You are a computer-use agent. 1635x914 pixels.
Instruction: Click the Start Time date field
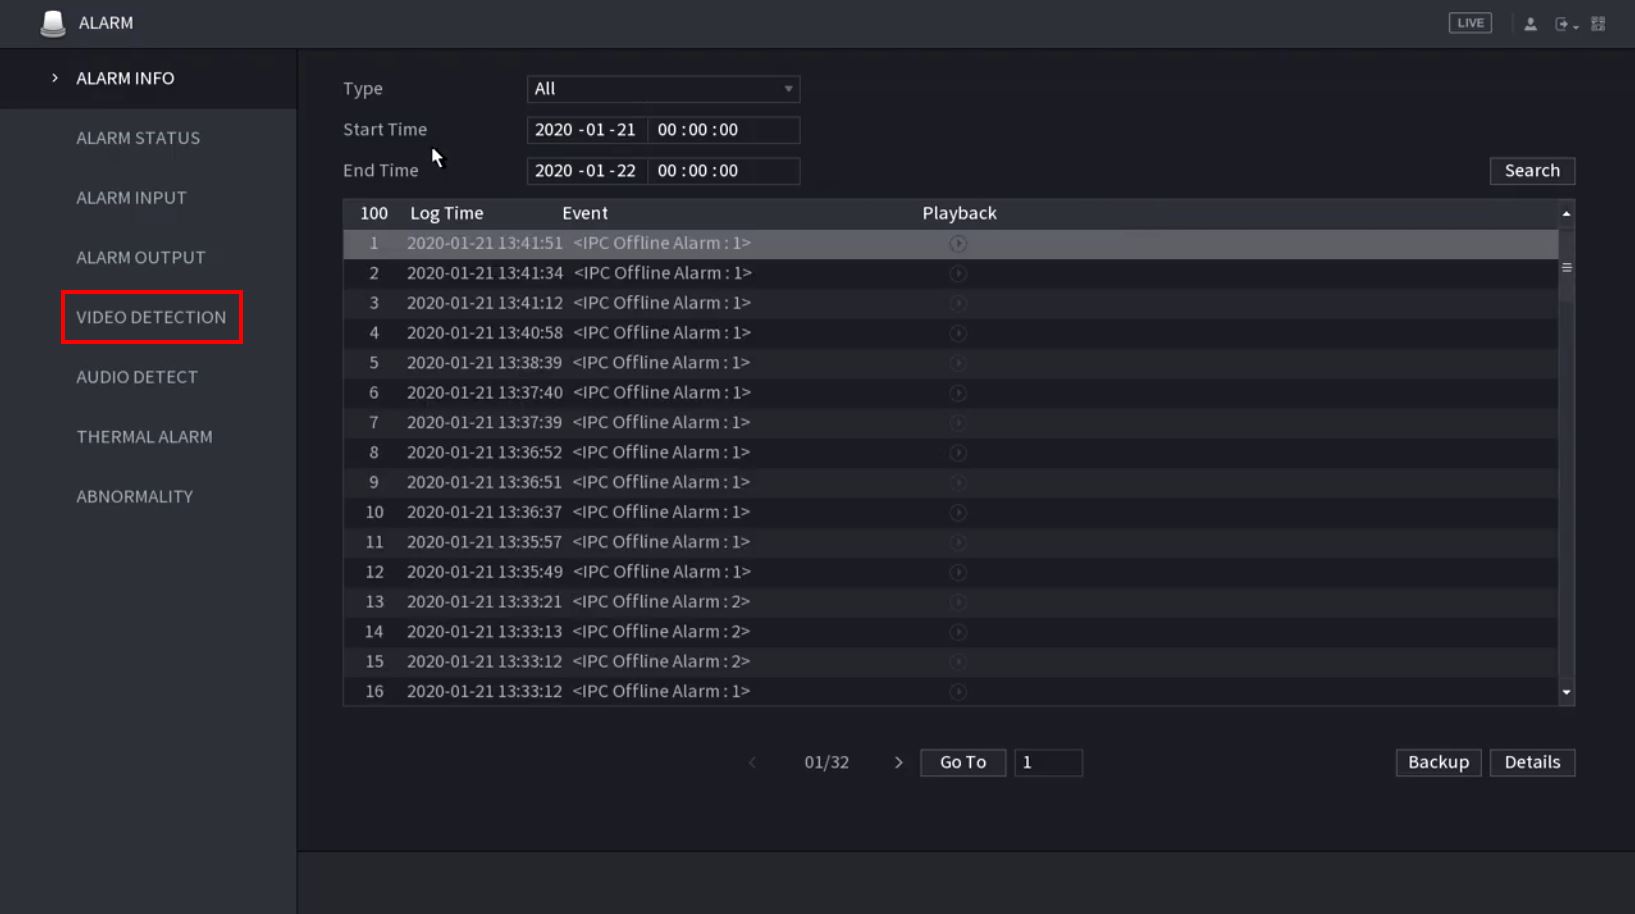click(586, 130)
